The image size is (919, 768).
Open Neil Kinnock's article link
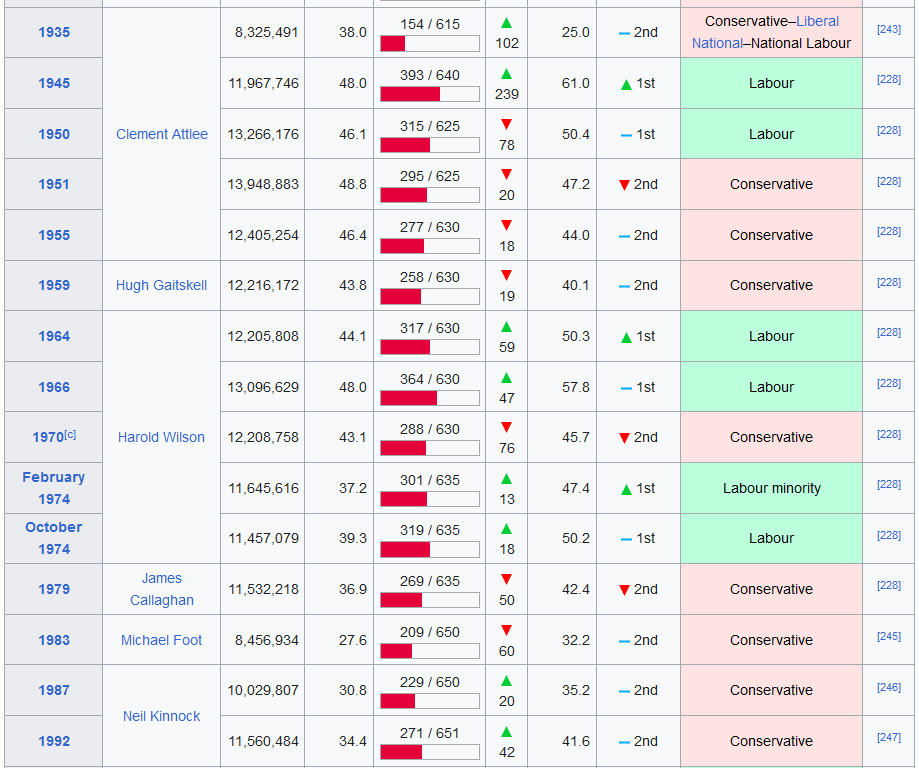pos(162,716)
